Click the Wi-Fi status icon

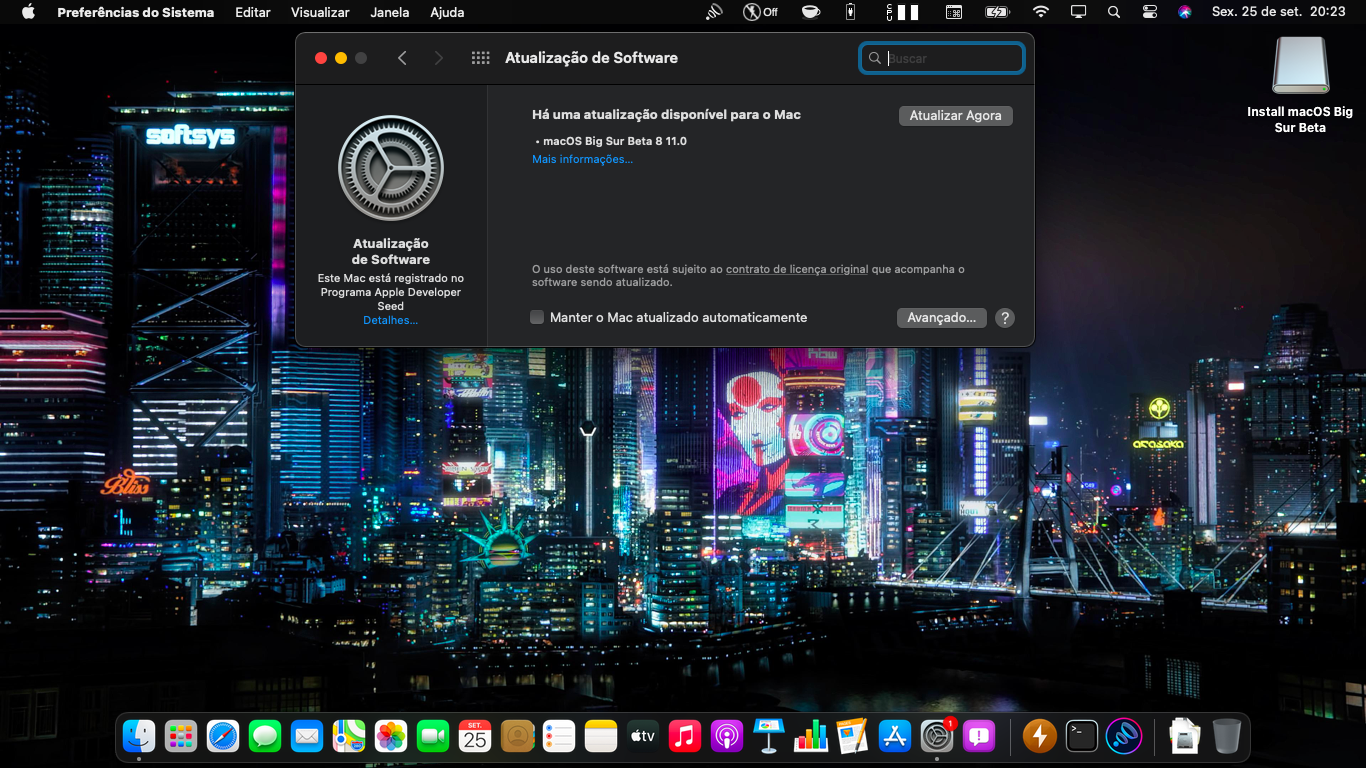tap(1041, 12)
